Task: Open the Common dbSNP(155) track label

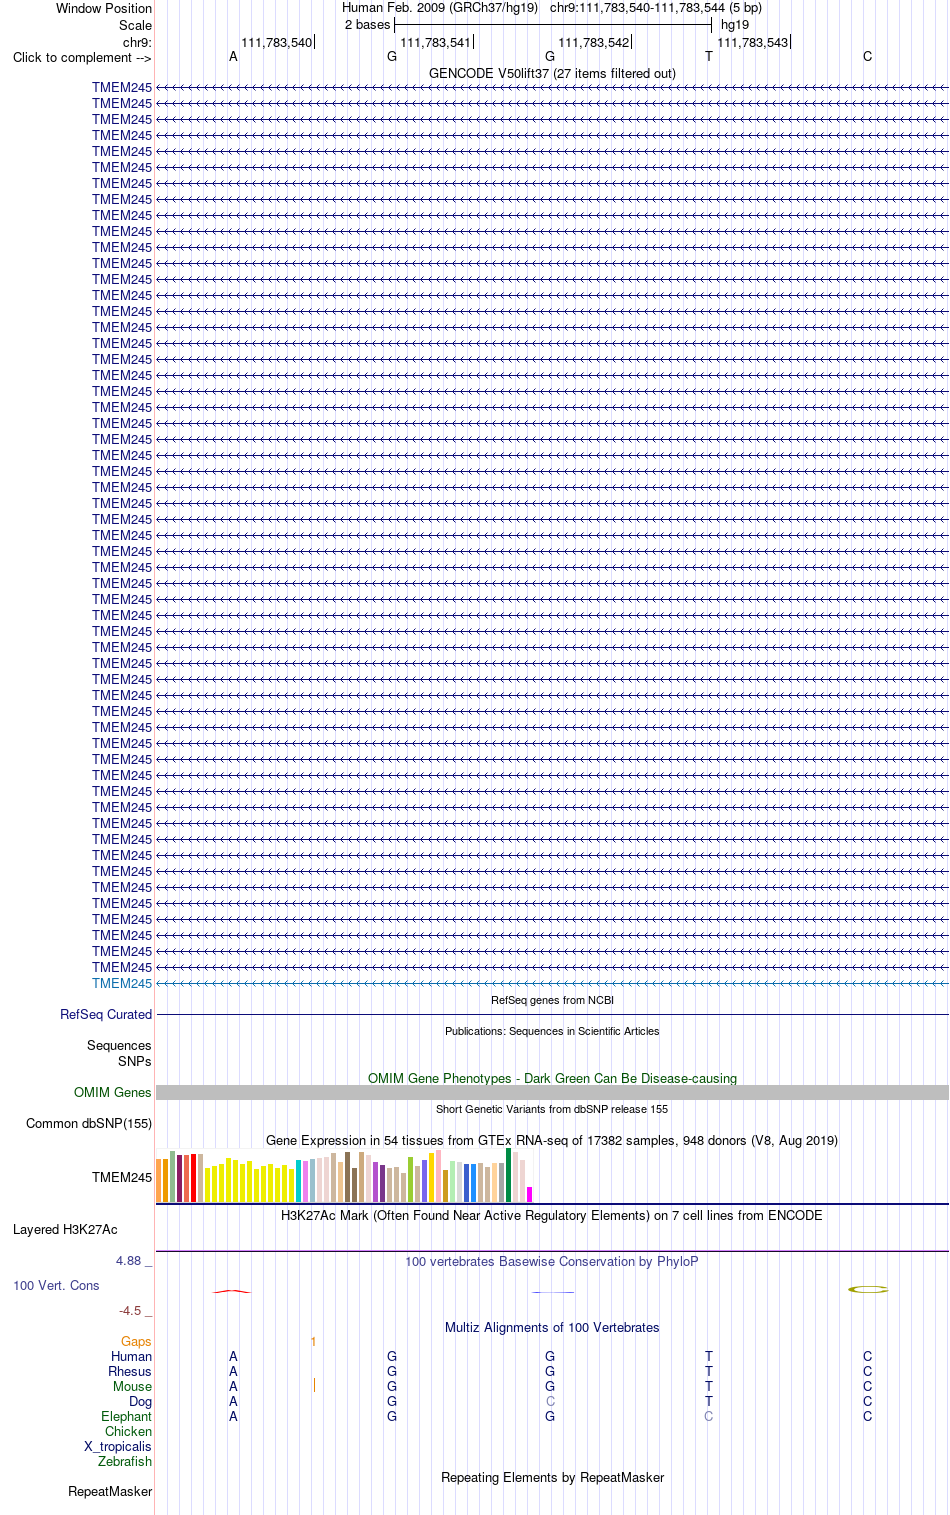Action: [x=89, y=1123]
